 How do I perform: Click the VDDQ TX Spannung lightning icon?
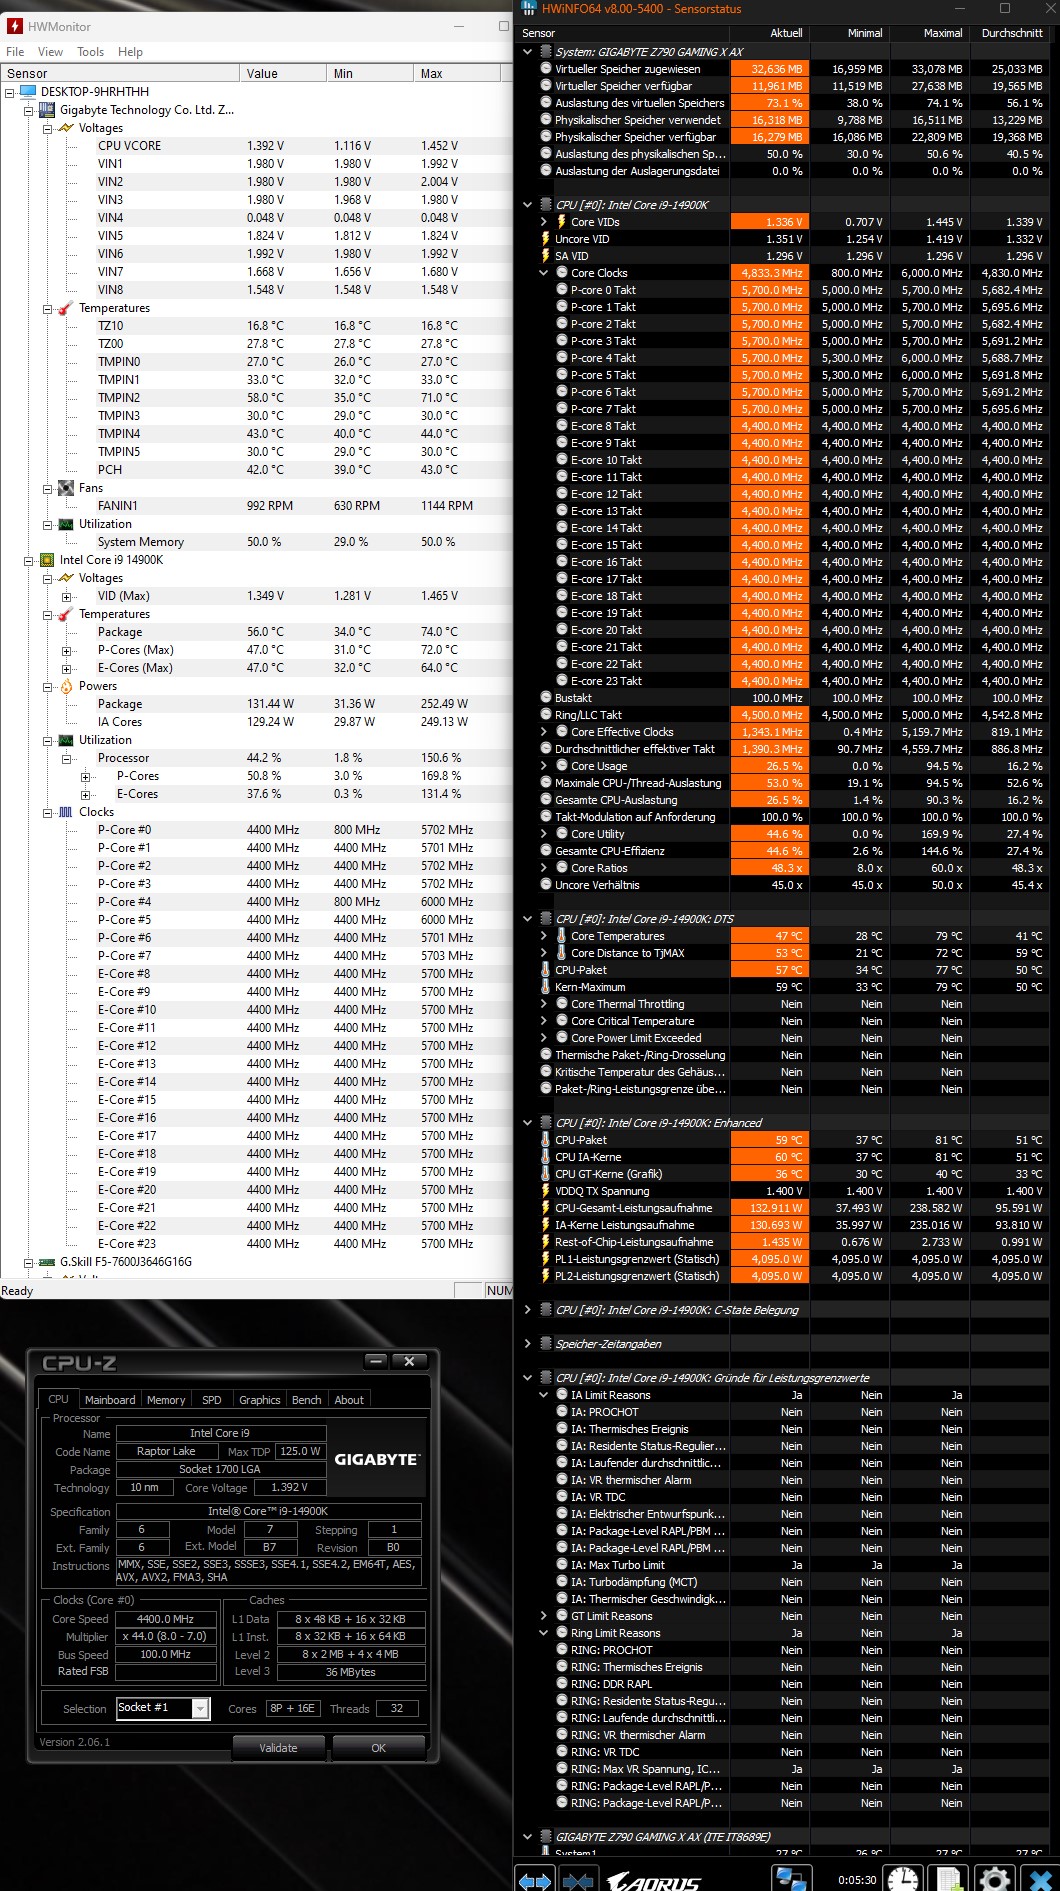[x=546, y=1191]
